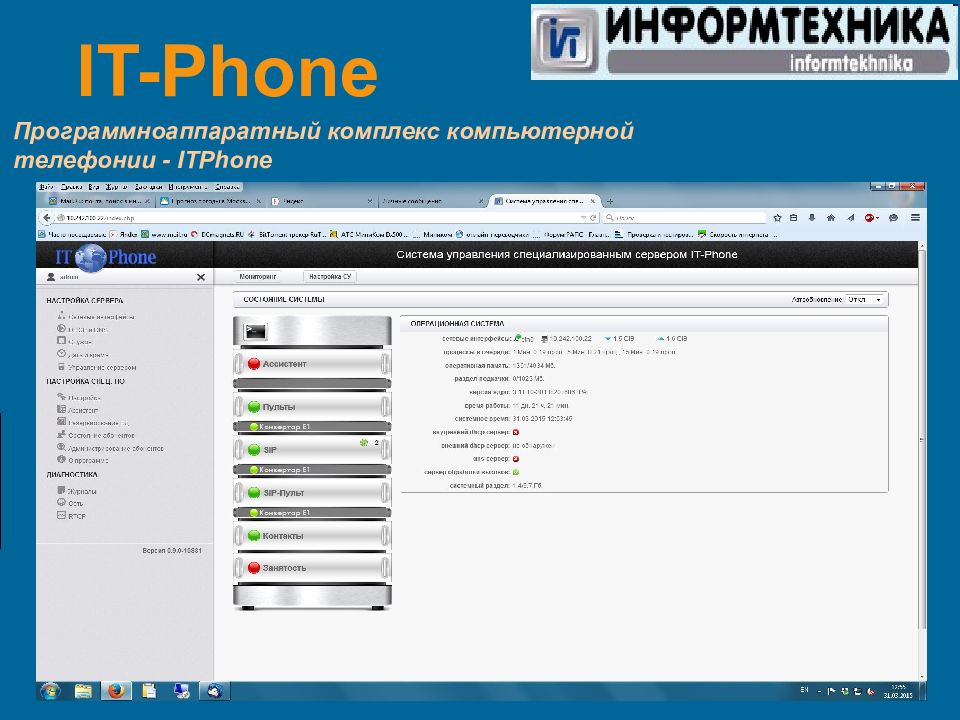Image resolution: width=960 pixels, height=720 pixels.
Task: Click the Занятость module in server rack
Action: point(312,568)
